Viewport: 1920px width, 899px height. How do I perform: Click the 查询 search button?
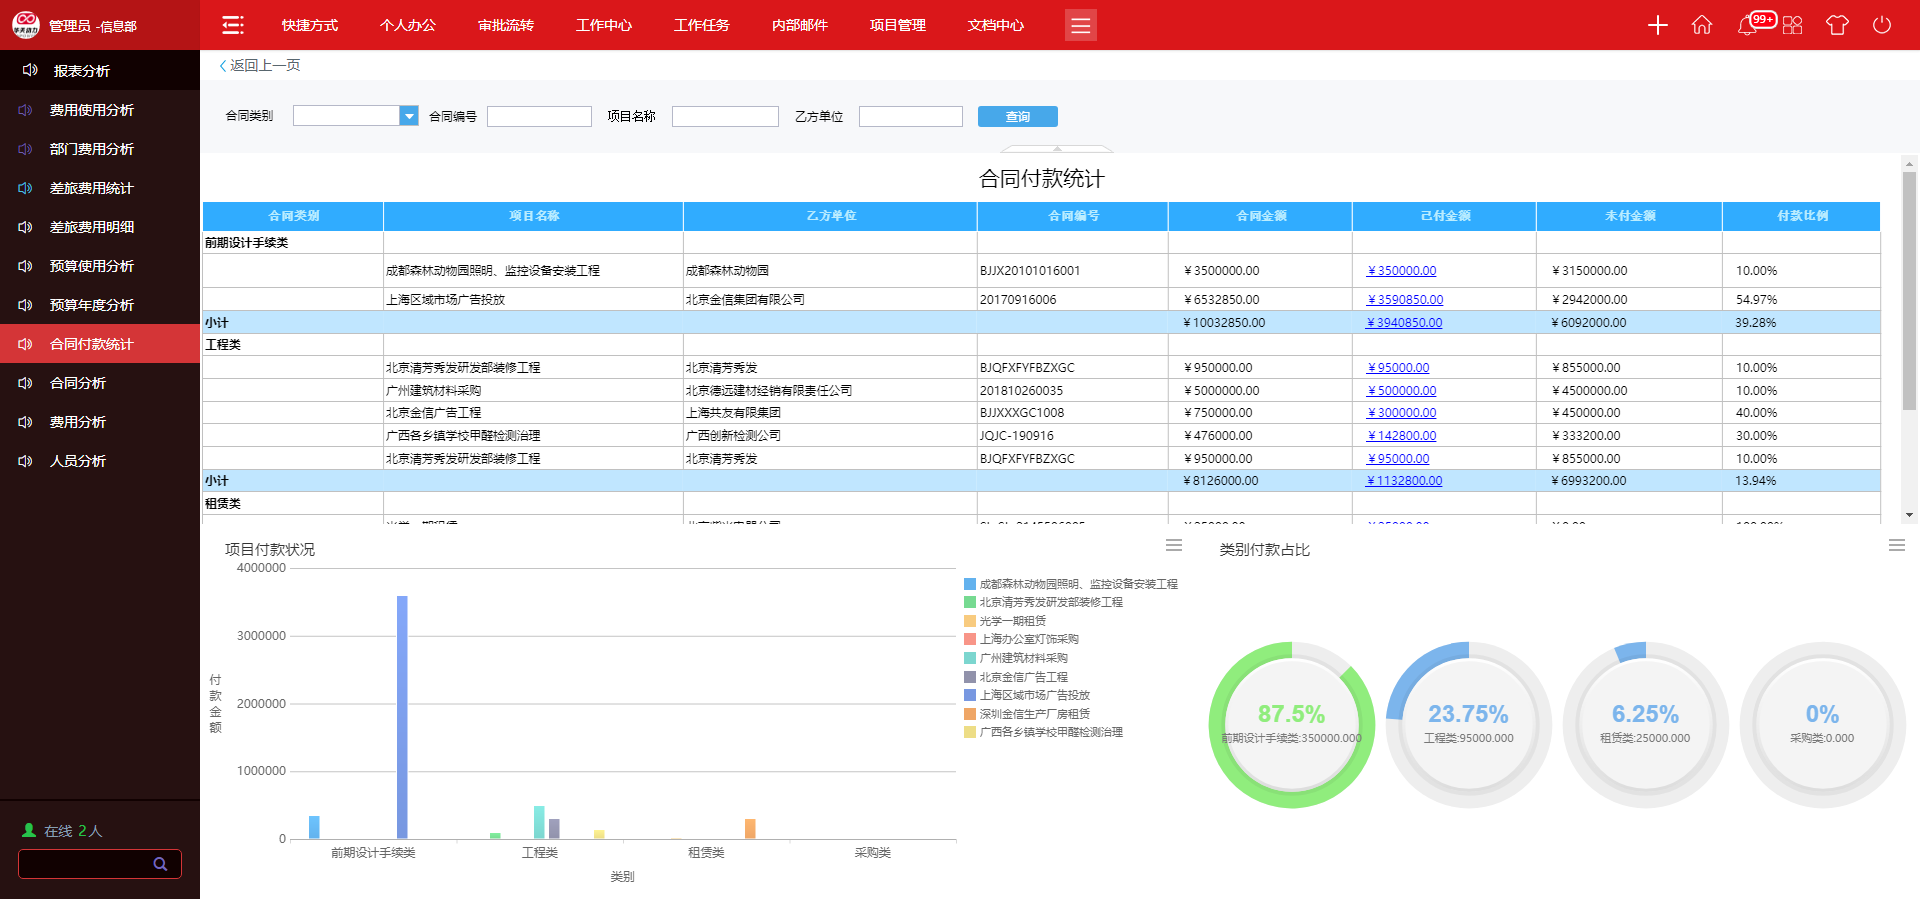tap(1017, 116)
